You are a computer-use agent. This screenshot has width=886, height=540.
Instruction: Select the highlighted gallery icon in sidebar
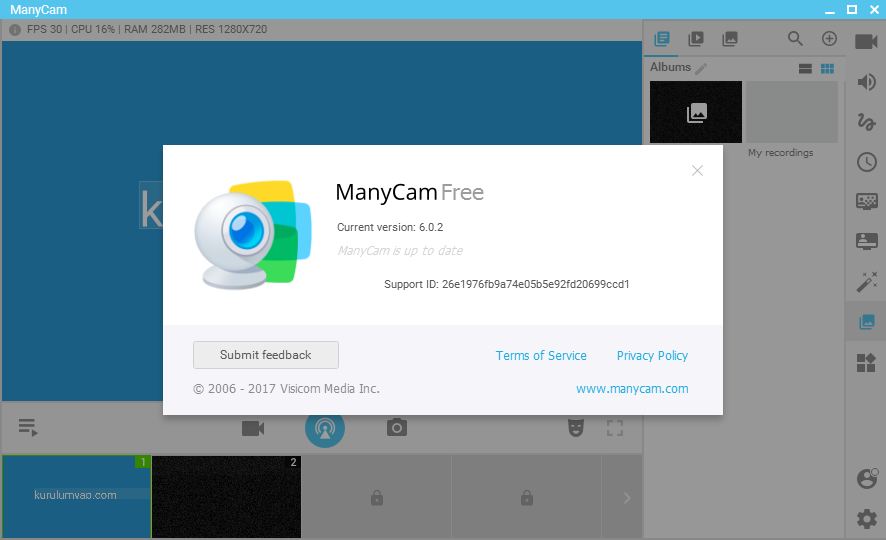[866, 322]
